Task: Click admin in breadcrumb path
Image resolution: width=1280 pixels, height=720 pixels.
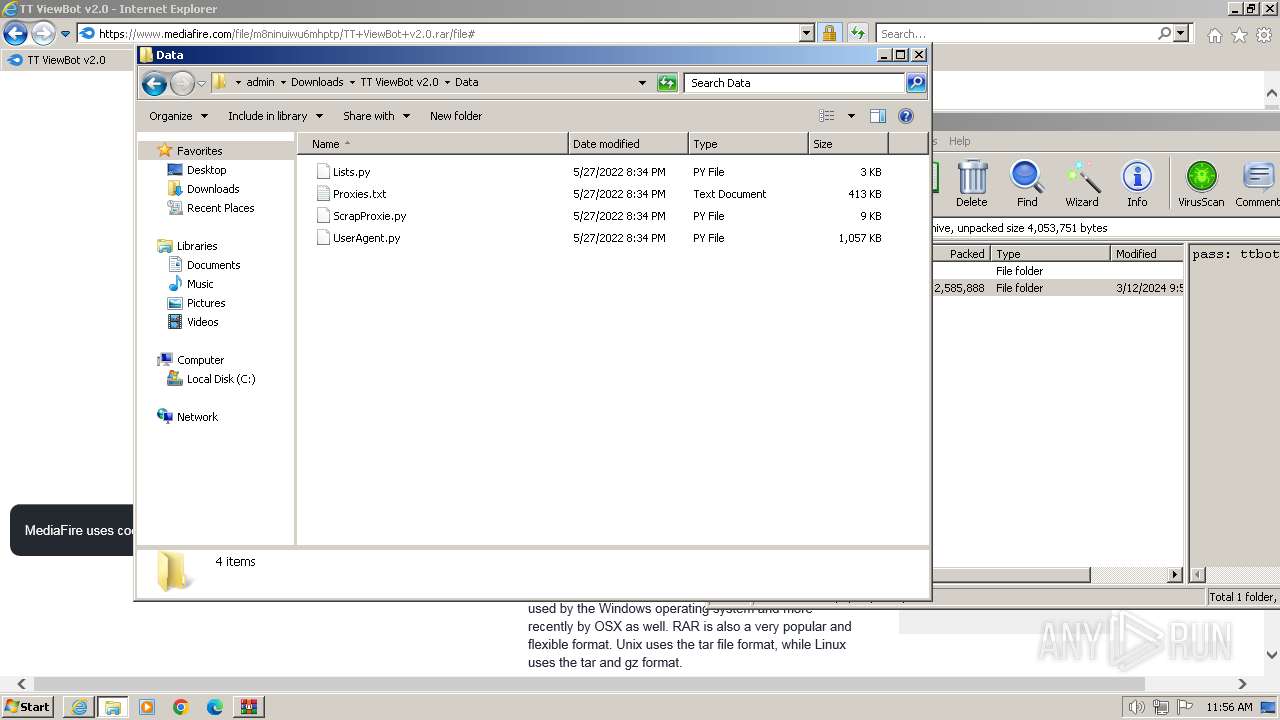Action: pos(260,83)
